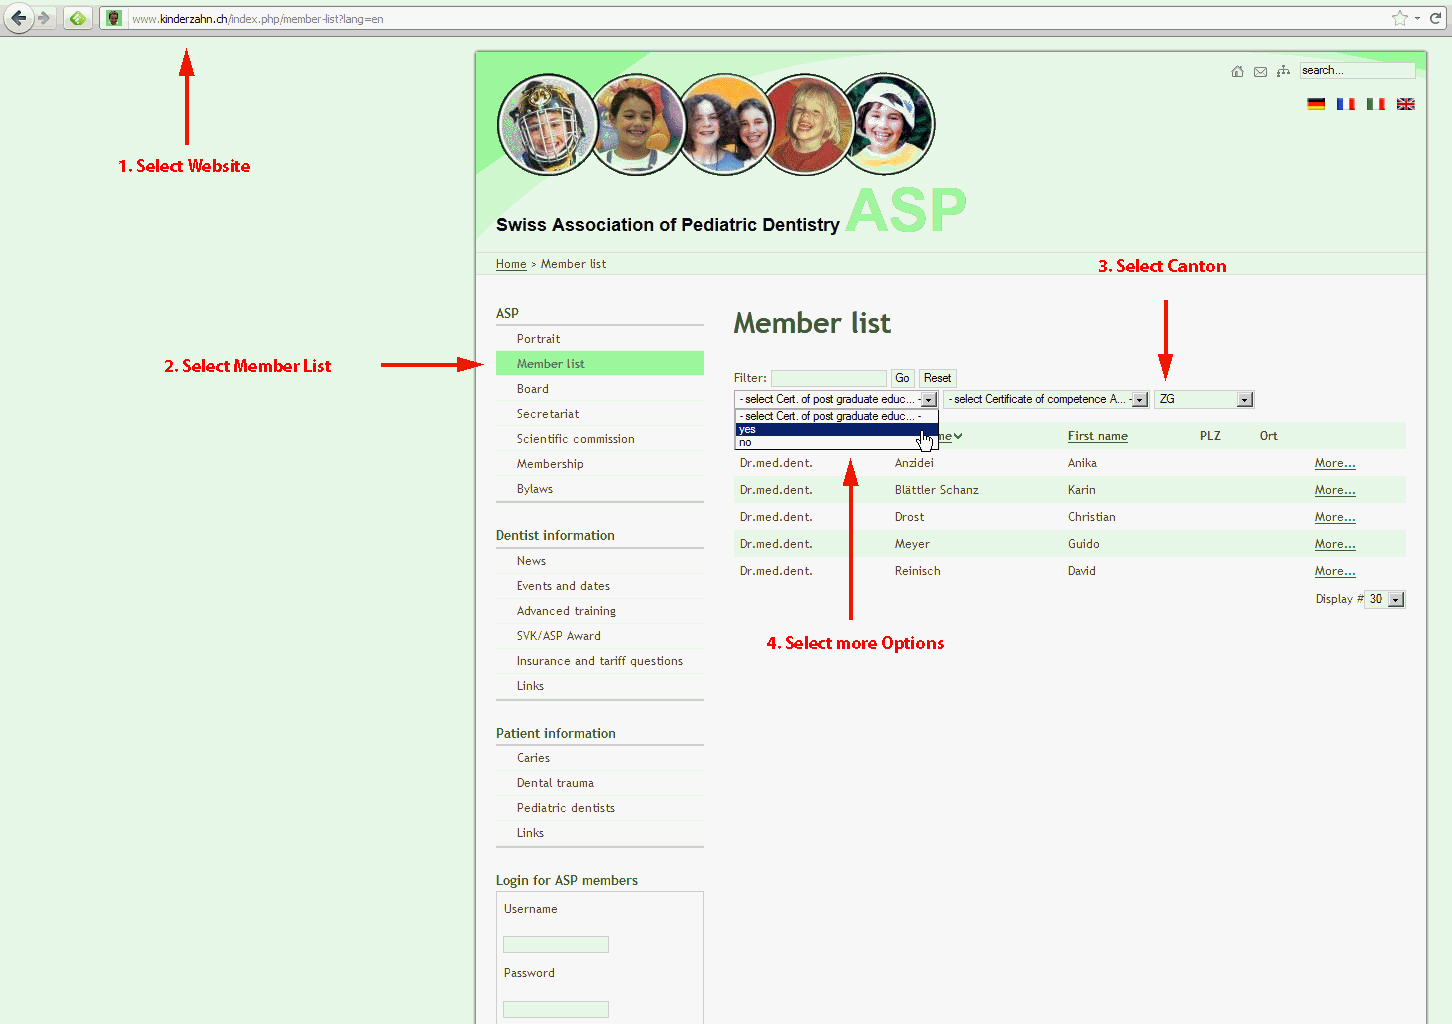The image size is (1452, 1024).
Task: Click the browser back arrow button
Action: 18,18
